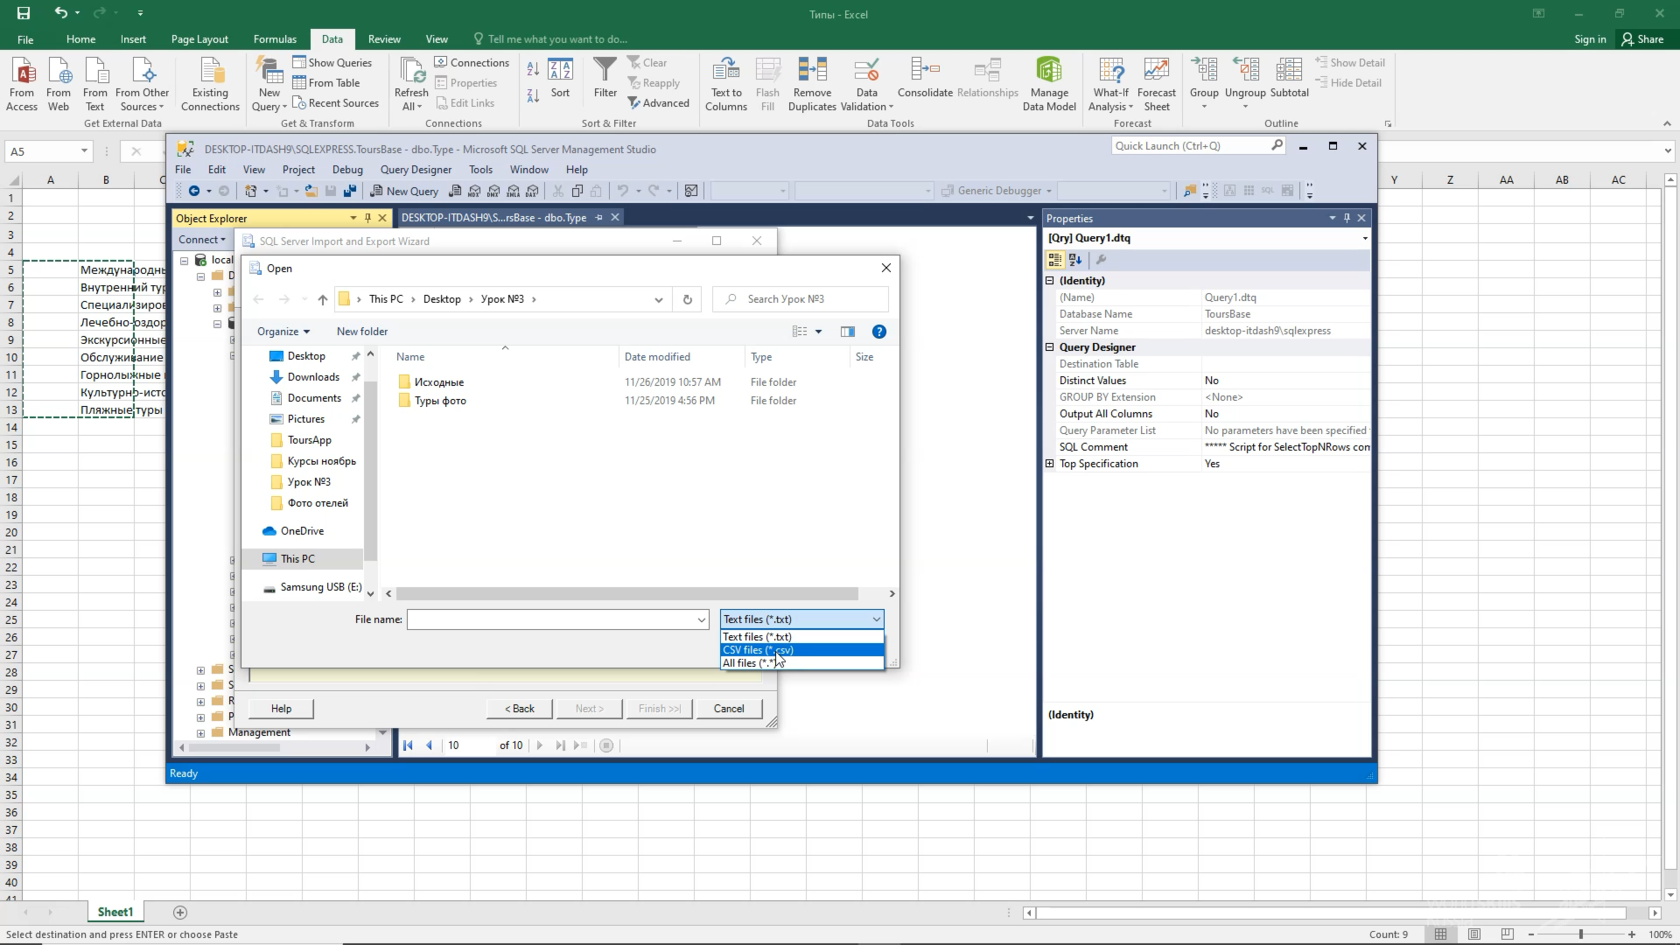Click the wizard Help button
This screenshot has width=1680, height=945.
click(281, 708)
